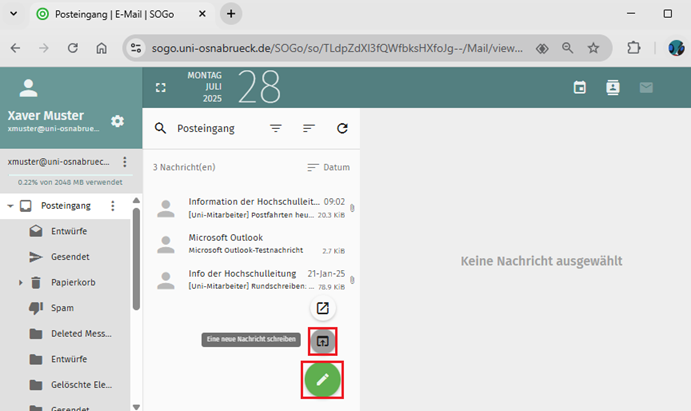Select the Posteingang SOGo browser tab
The image size is (691, 411).
115,14
